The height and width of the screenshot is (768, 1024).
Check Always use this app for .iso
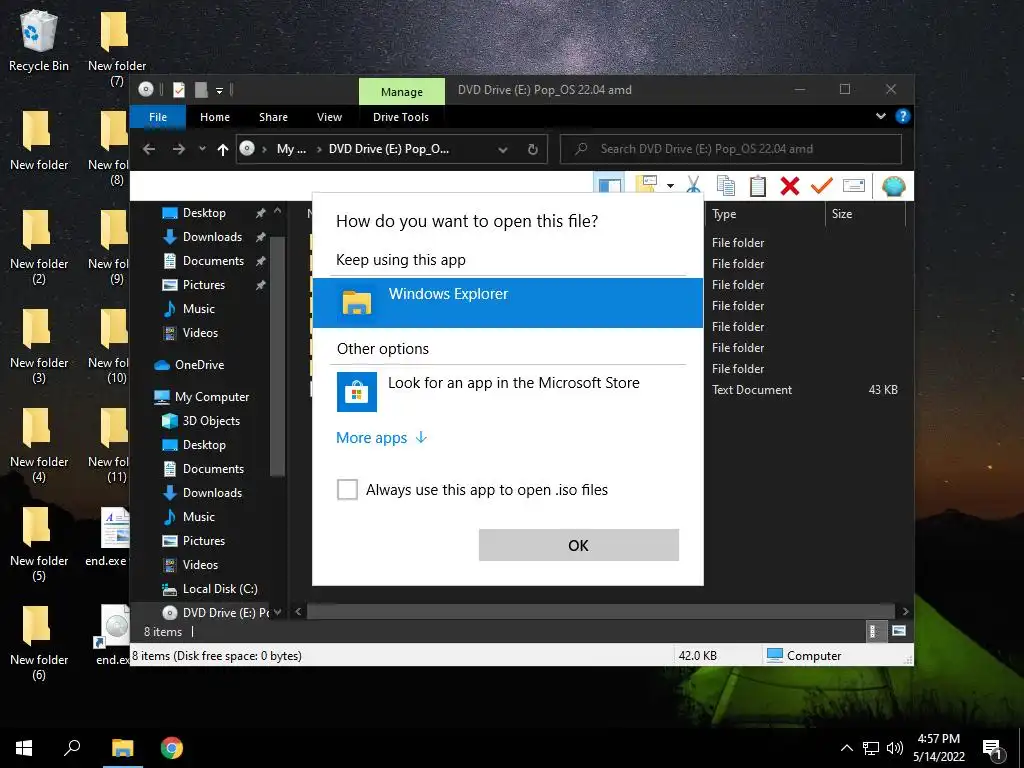click(x=347, y=489)
